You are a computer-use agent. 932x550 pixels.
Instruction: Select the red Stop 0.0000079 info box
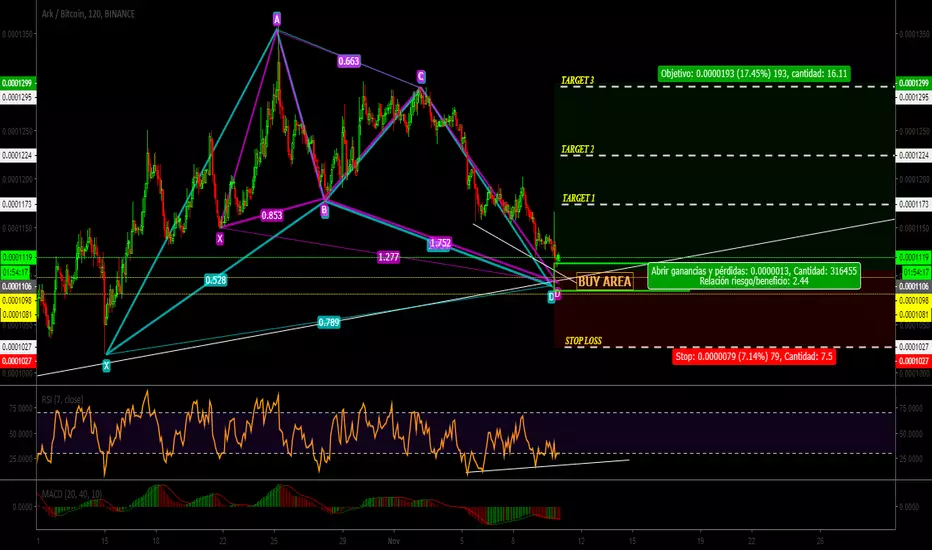(754, 357)
